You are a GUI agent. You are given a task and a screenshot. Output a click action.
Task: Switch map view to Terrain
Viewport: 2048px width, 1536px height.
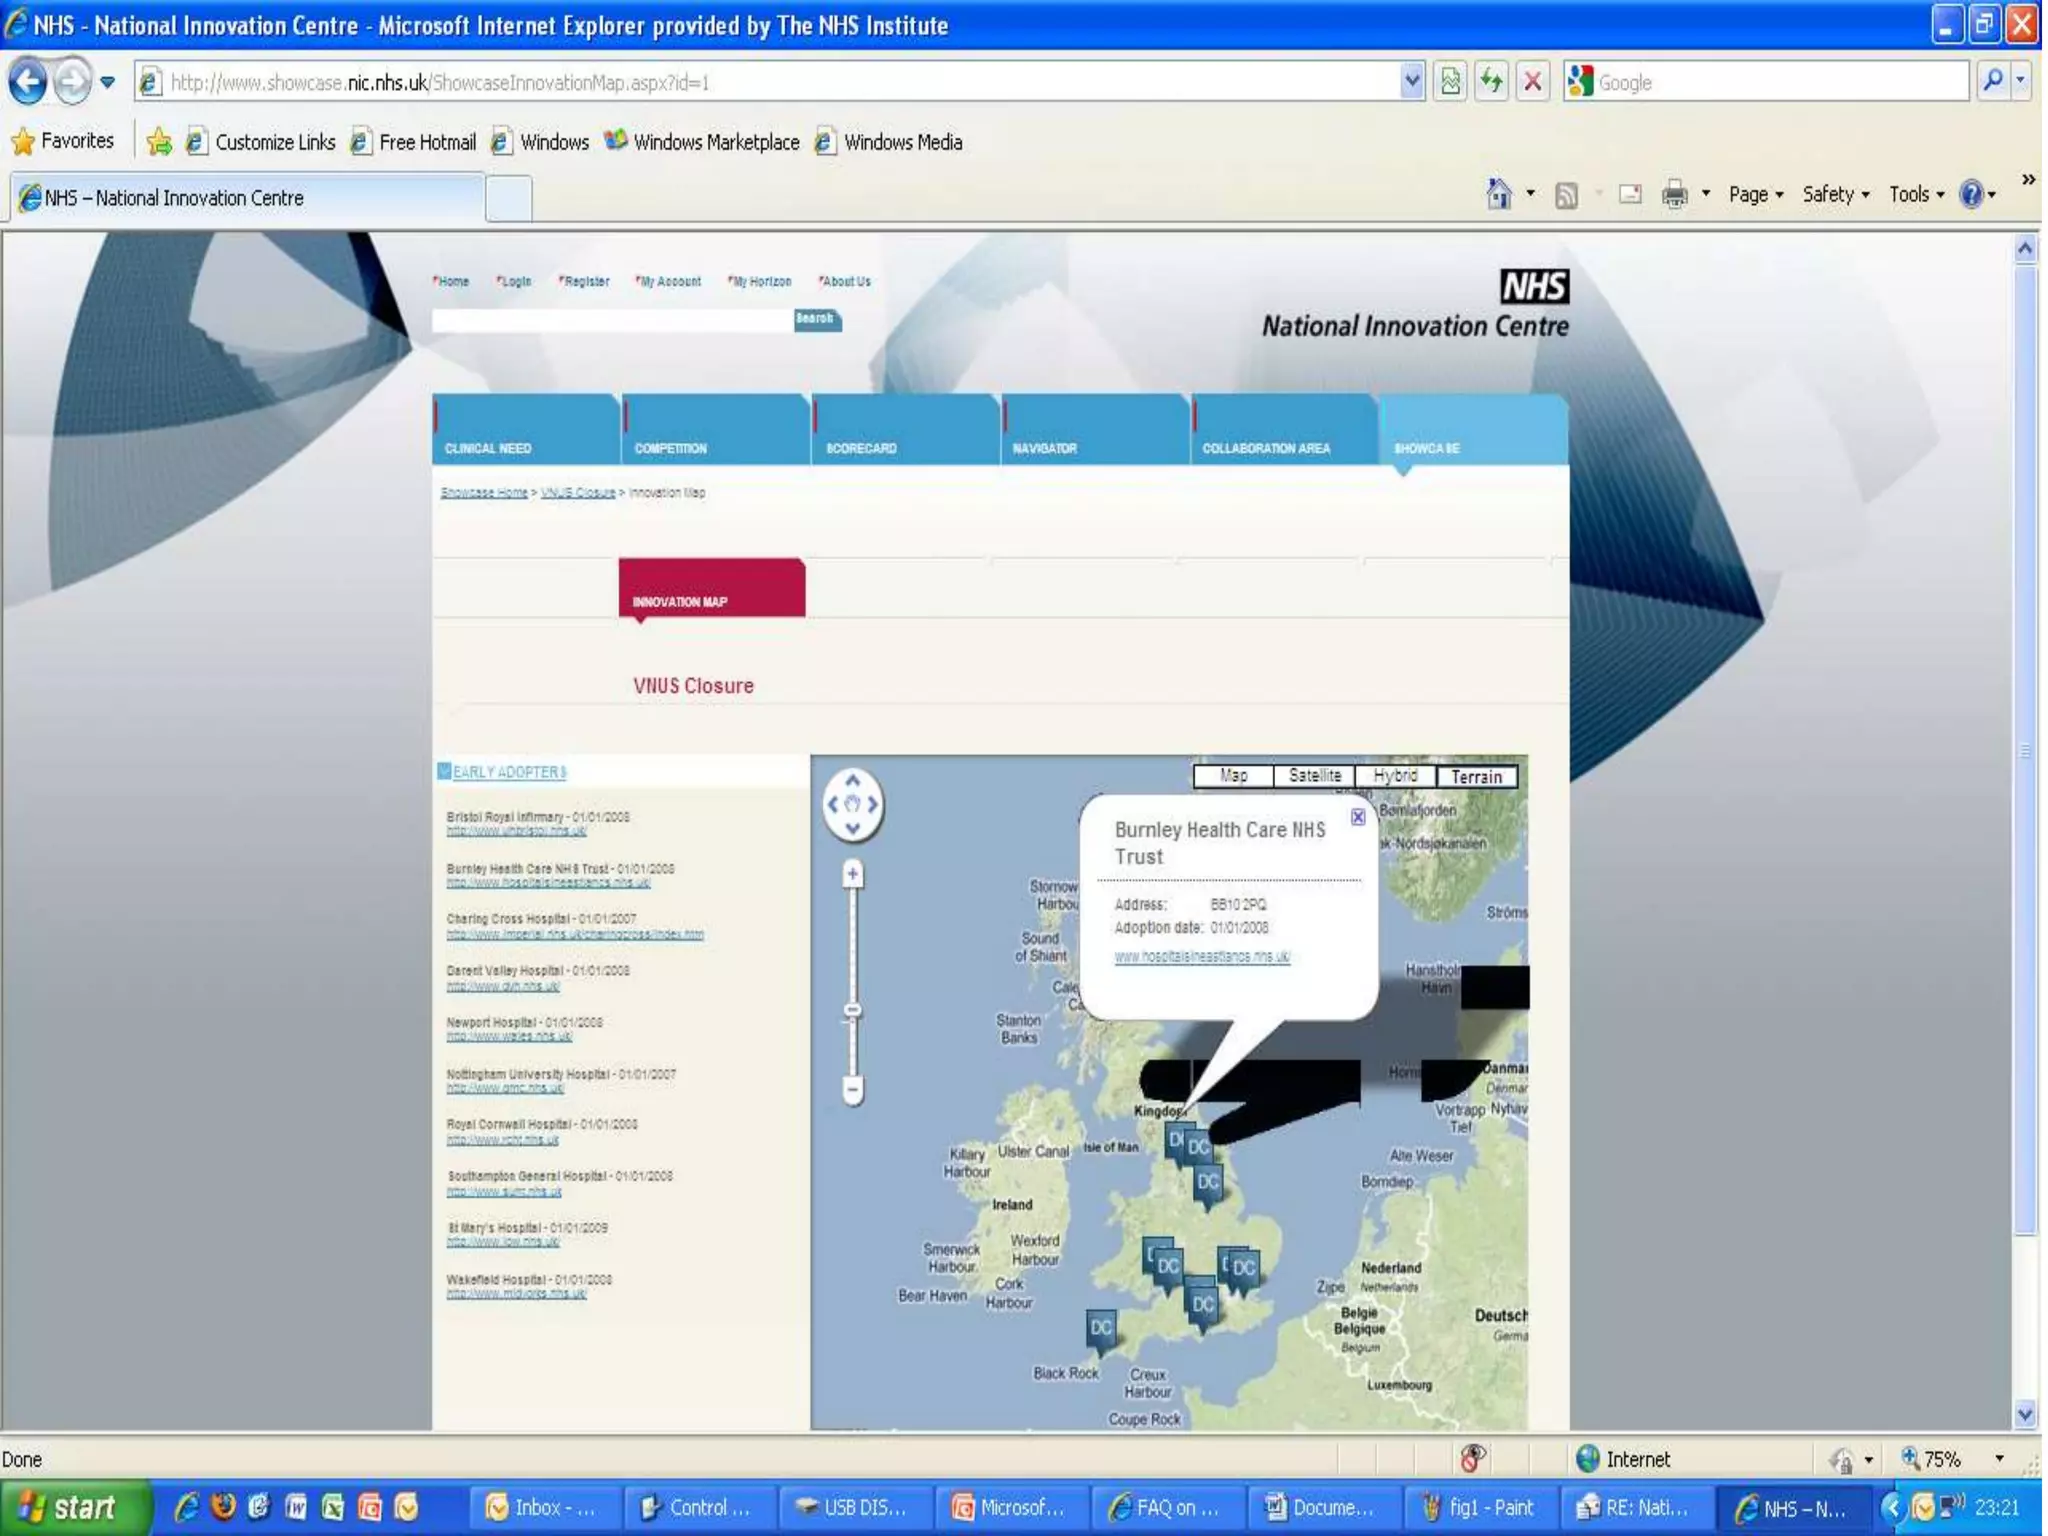1476,777
